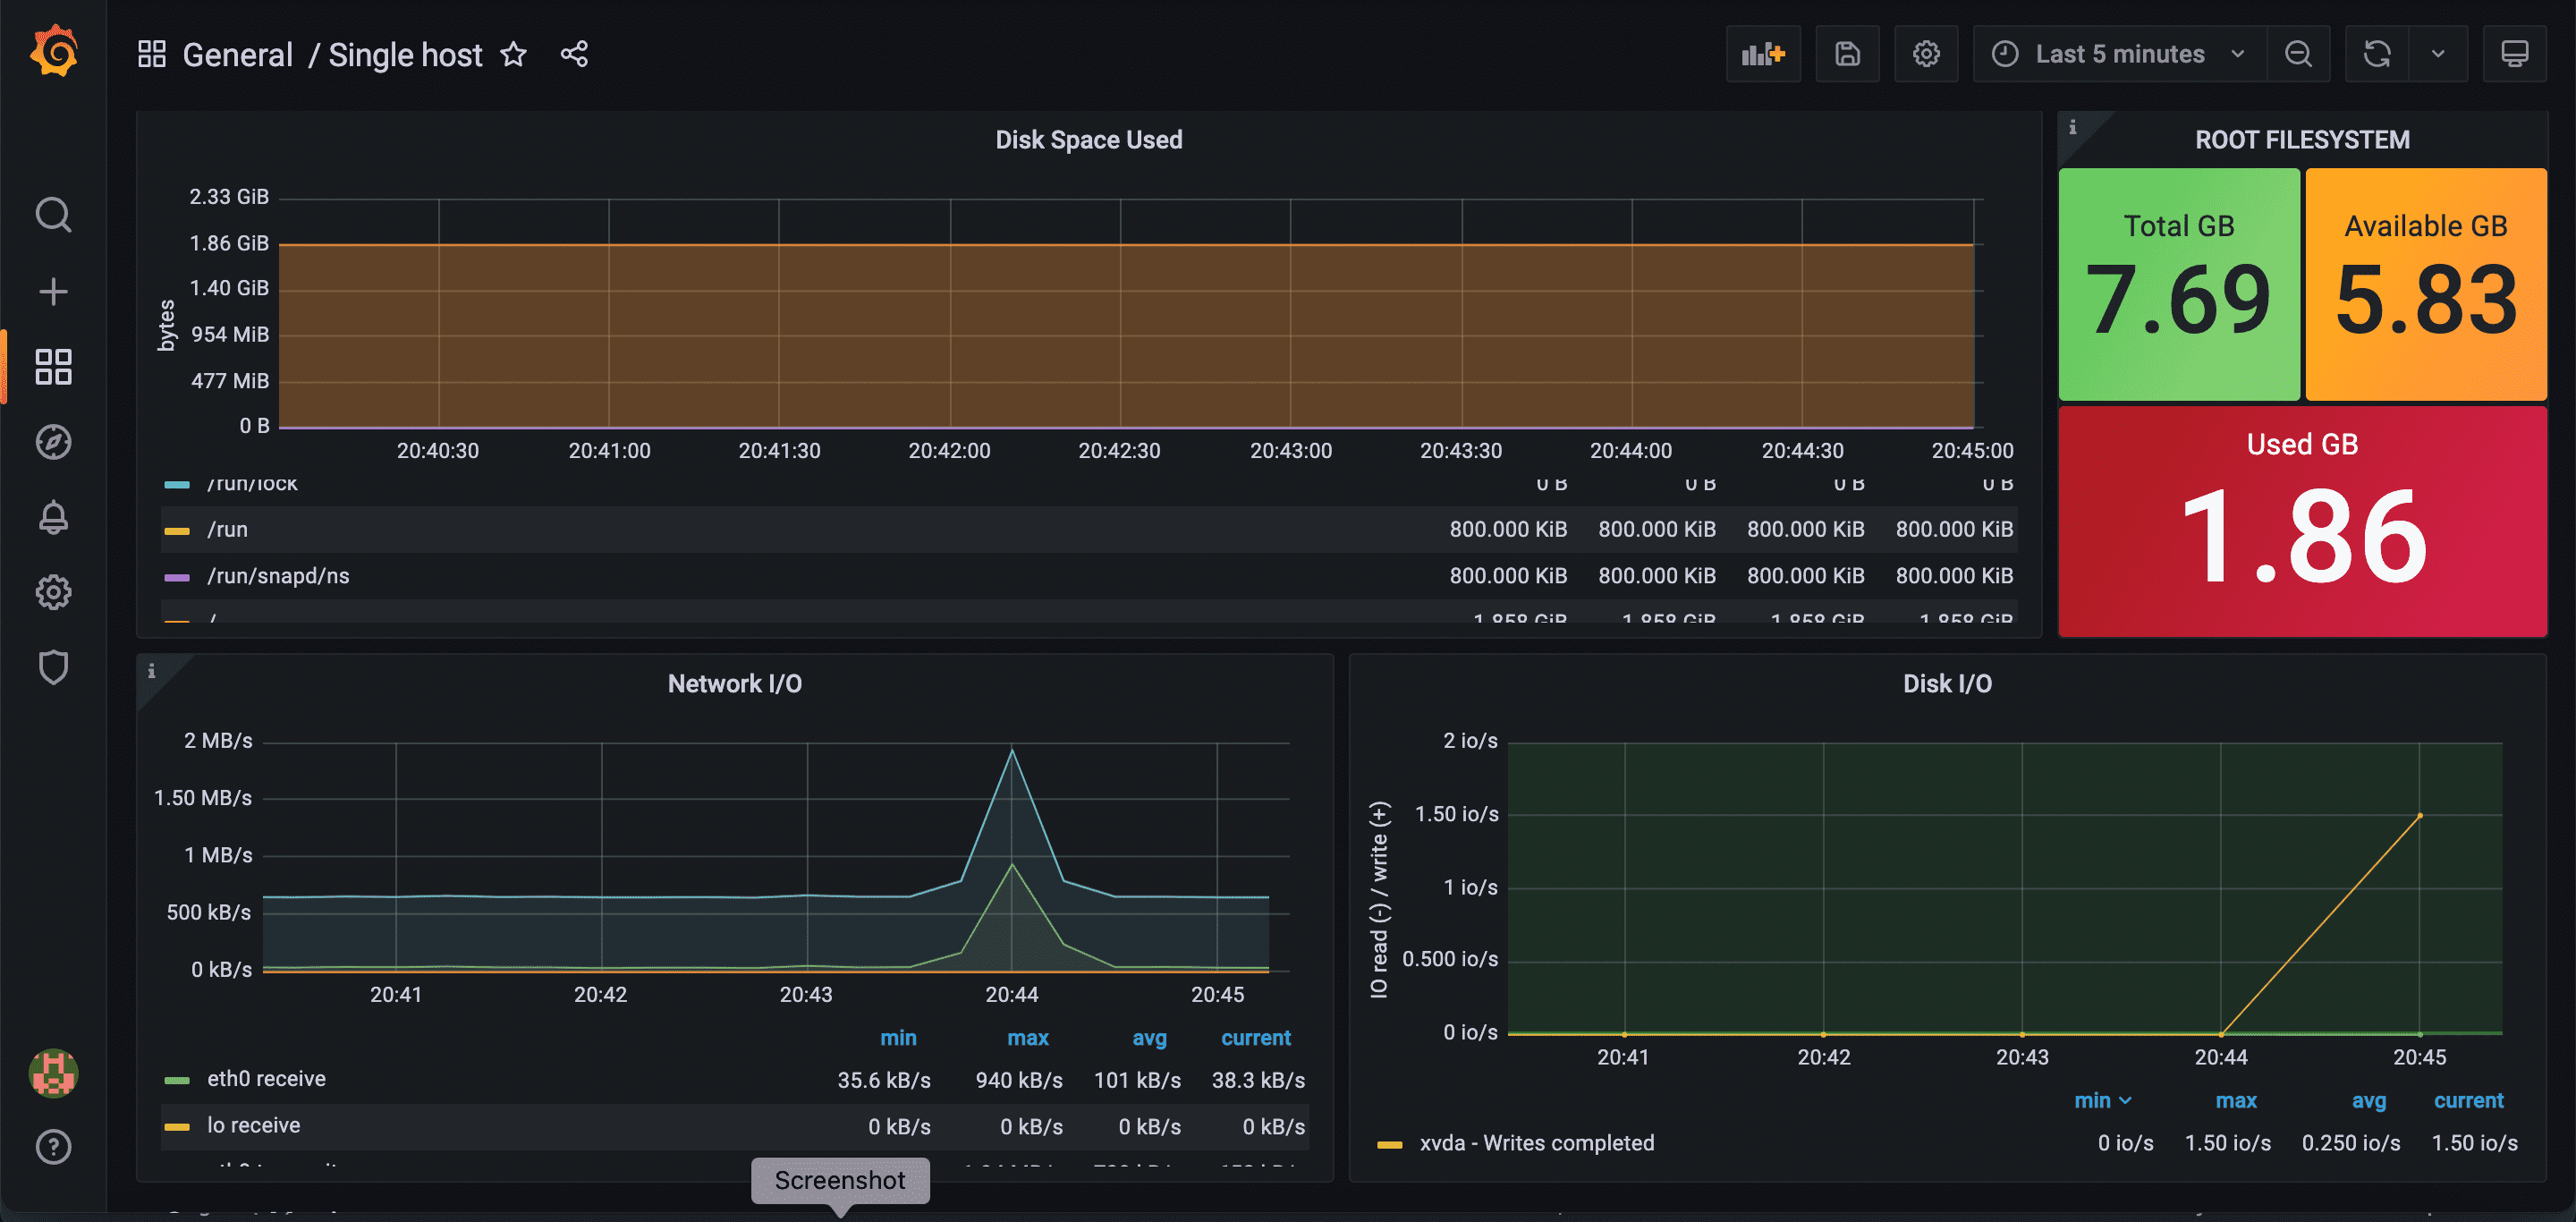Click the yellow lo receive color swatch

pyautogui.click(x=177, y=1127)
